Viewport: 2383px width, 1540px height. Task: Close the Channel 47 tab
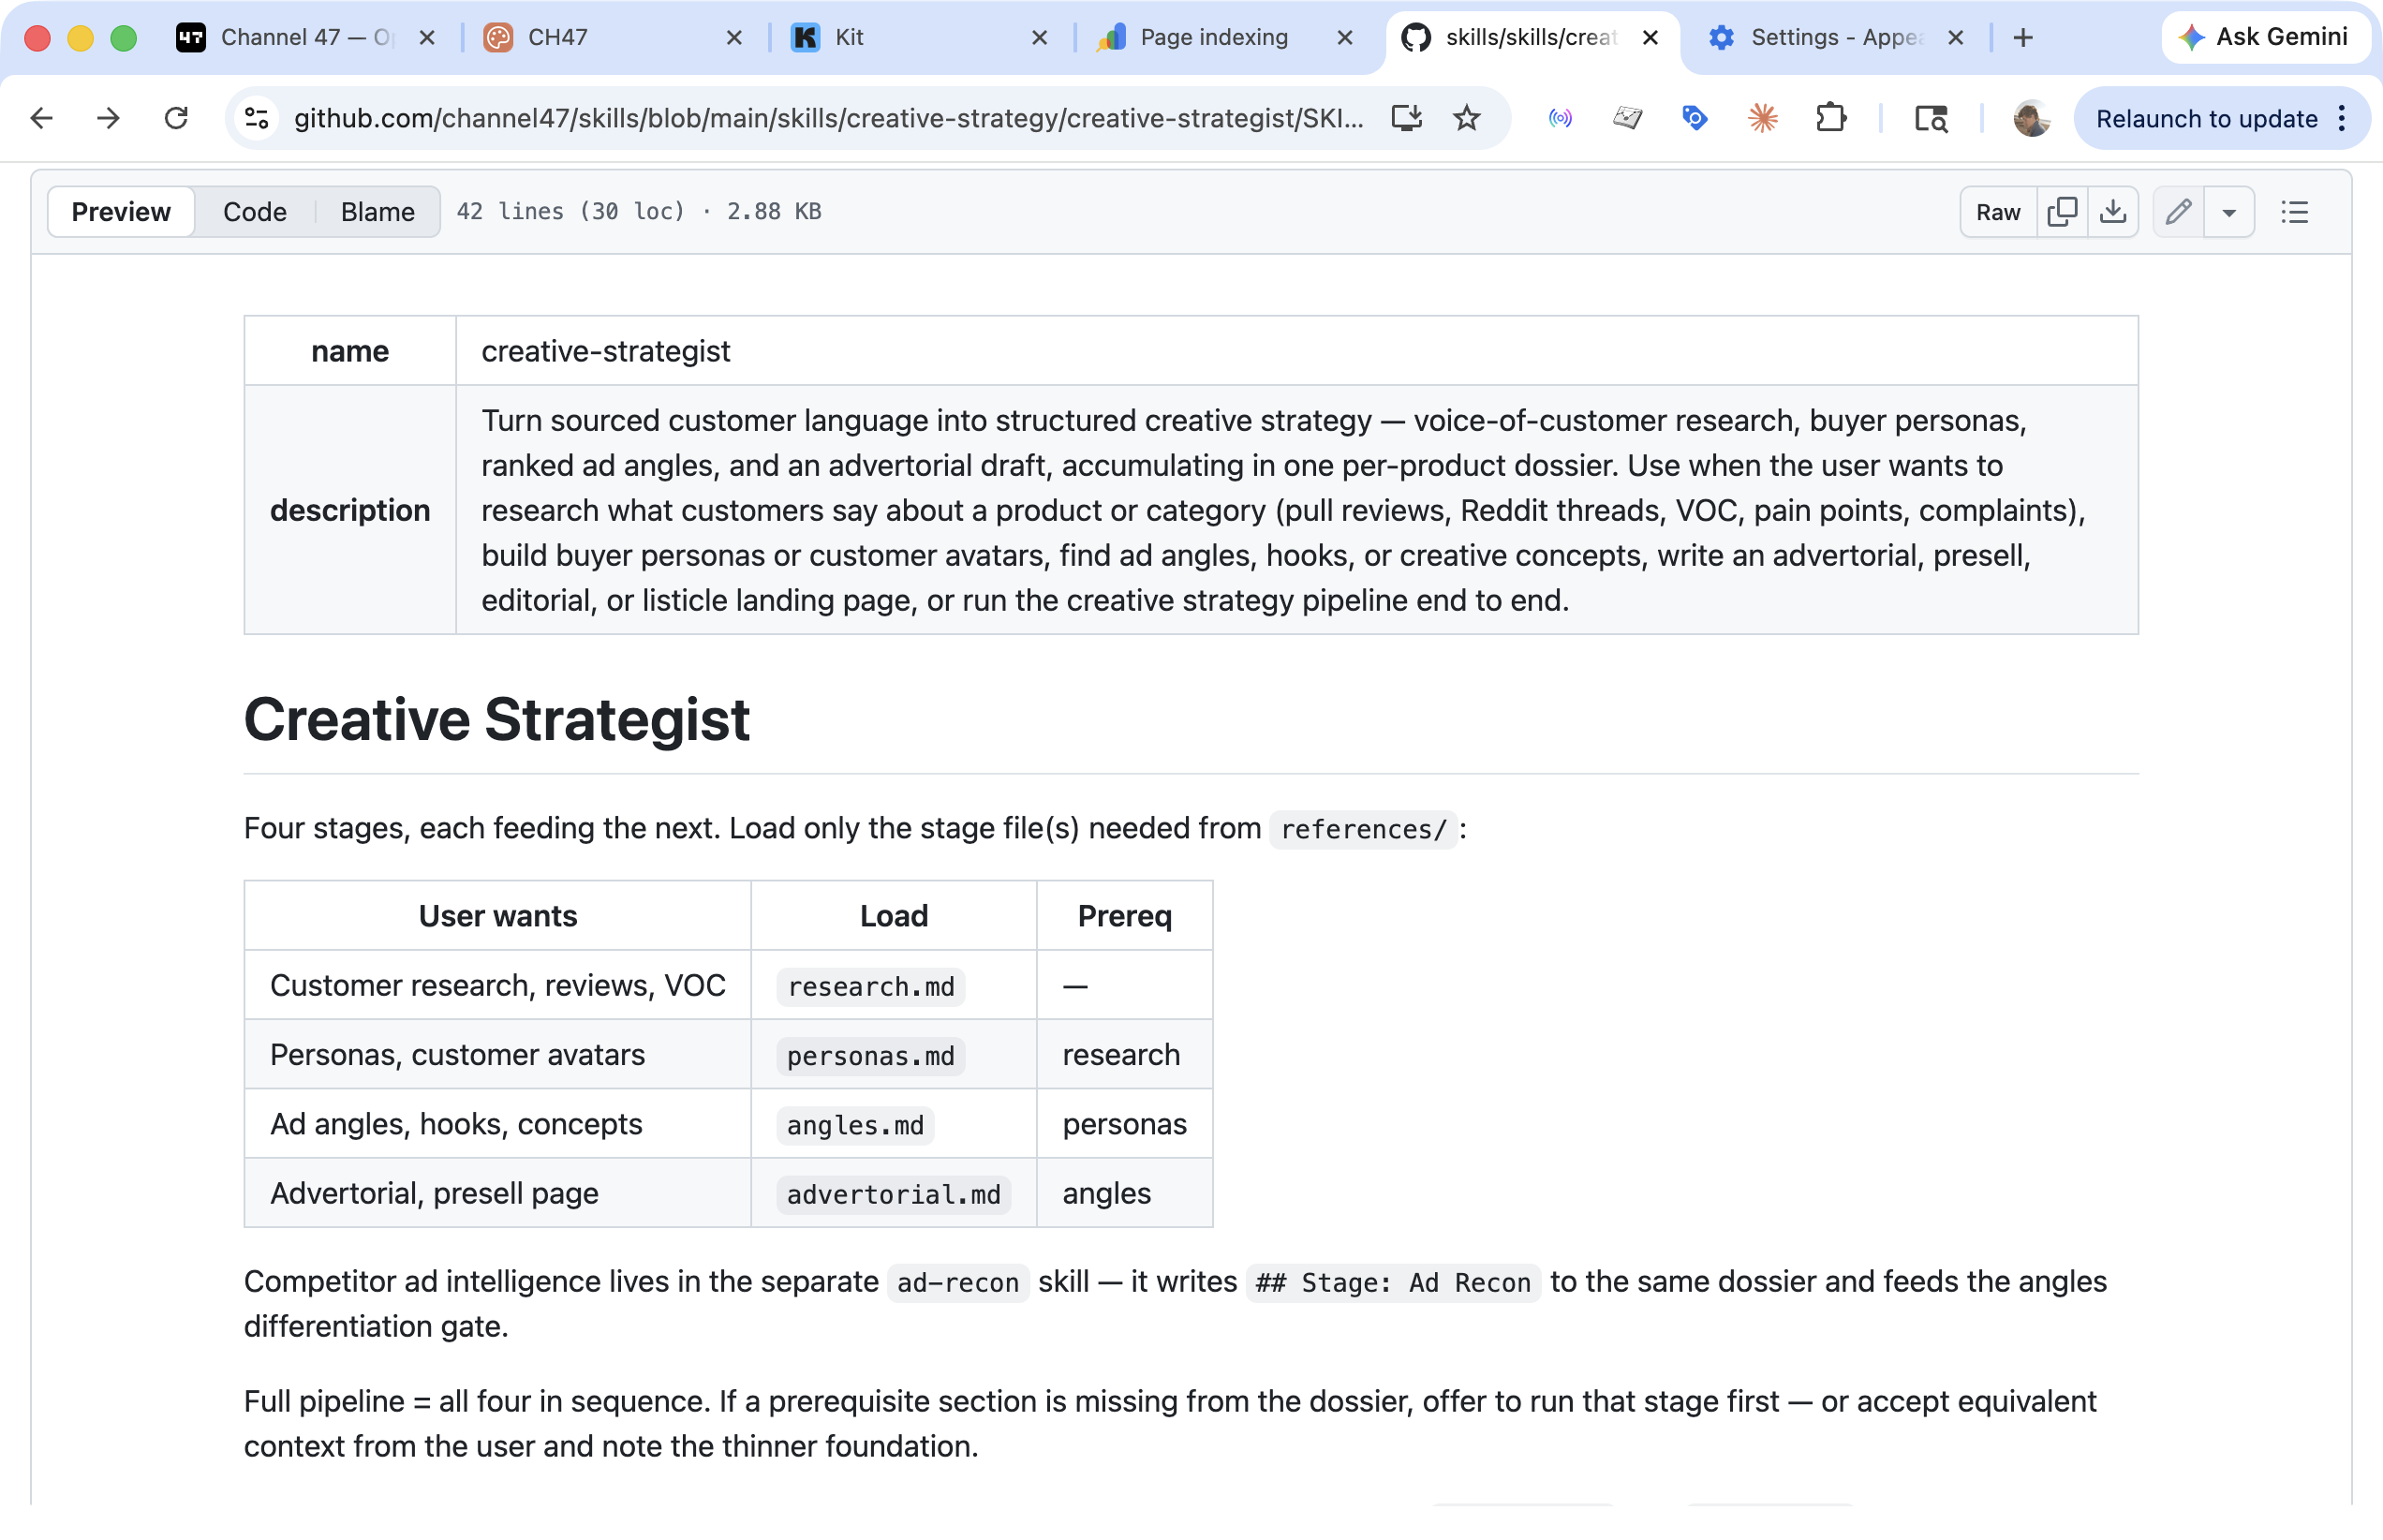click(x=427, y=37)
